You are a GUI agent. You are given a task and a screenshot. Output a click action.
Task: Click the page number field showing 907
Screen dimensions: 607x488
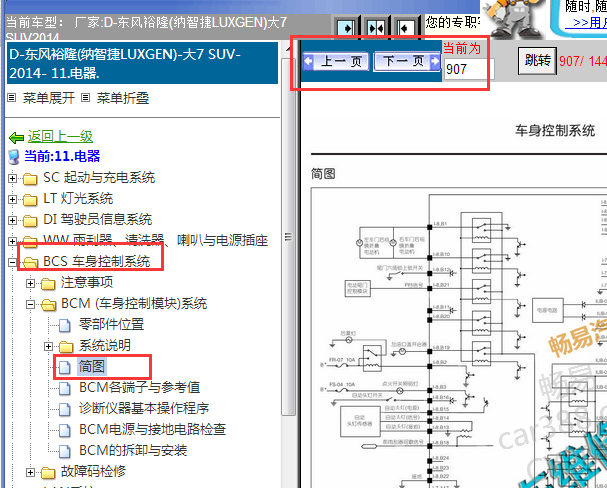pos(469,69)
